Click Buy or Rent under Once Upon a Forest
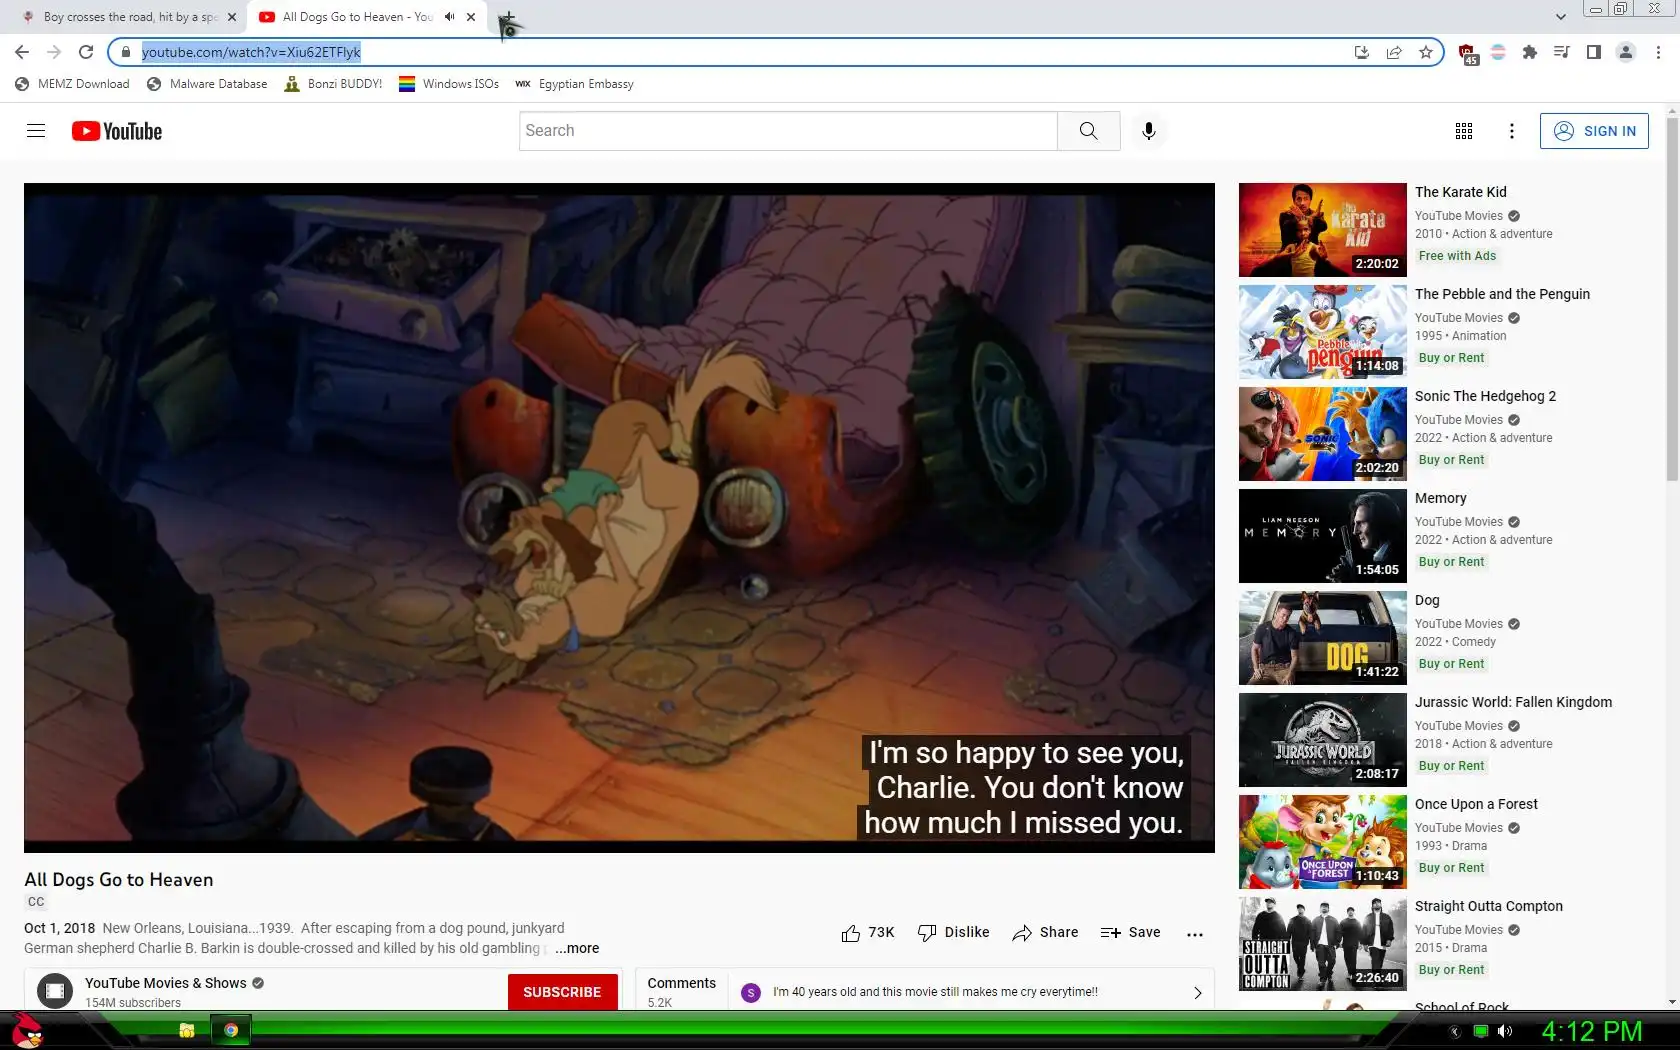This screenshot has width=1680, height=1050. click(x=1451, y=868)
